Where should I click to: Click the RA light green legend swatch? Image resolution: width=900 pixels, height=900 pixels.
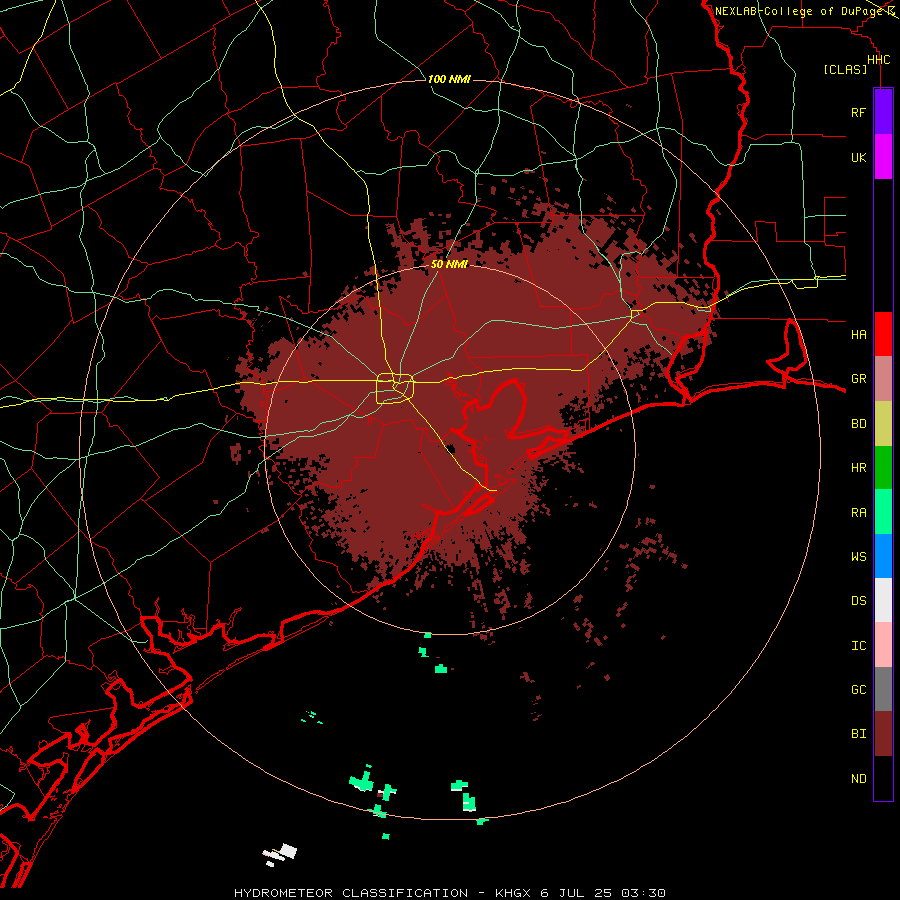[x=883, y=512]
